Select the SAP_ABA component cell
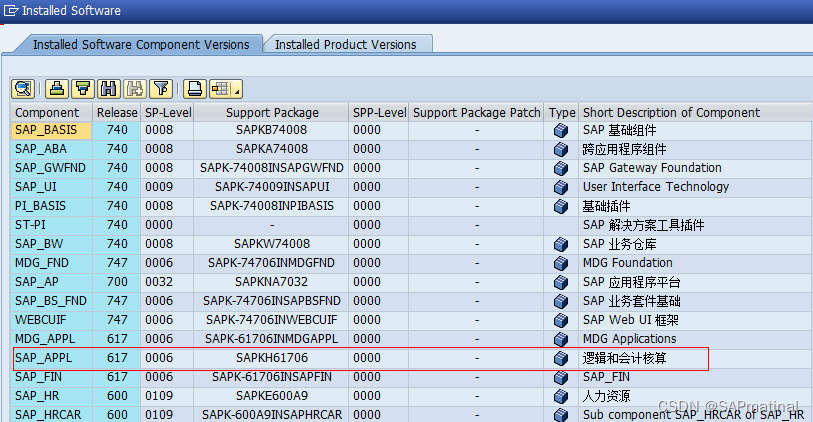This screenshot has height=422, width=813. point(51,149)
